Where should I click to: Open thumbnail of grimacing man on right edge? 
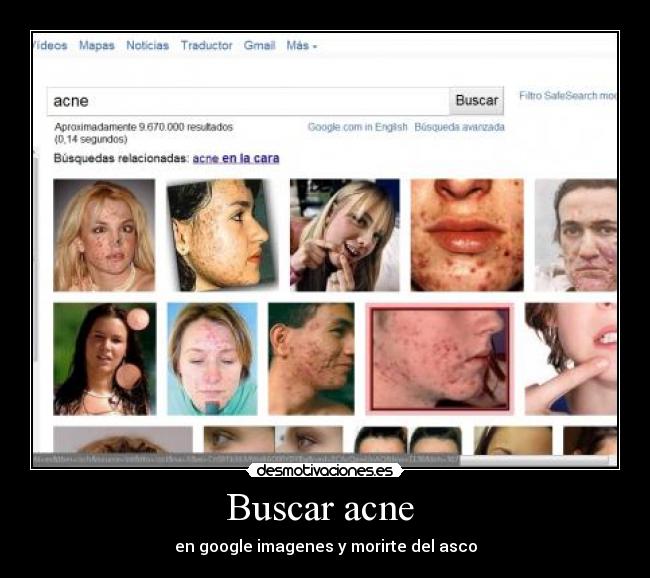(x=576, y=235)
